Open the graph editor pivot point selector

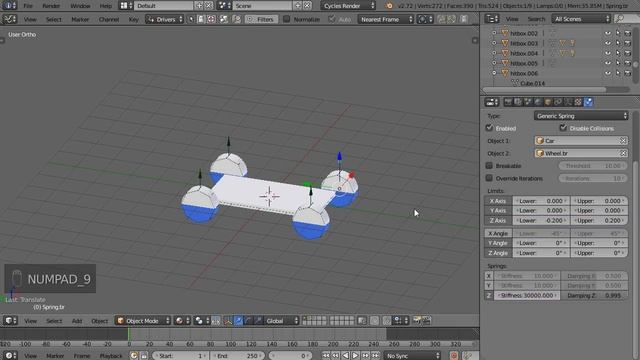(x=425, y=19)
